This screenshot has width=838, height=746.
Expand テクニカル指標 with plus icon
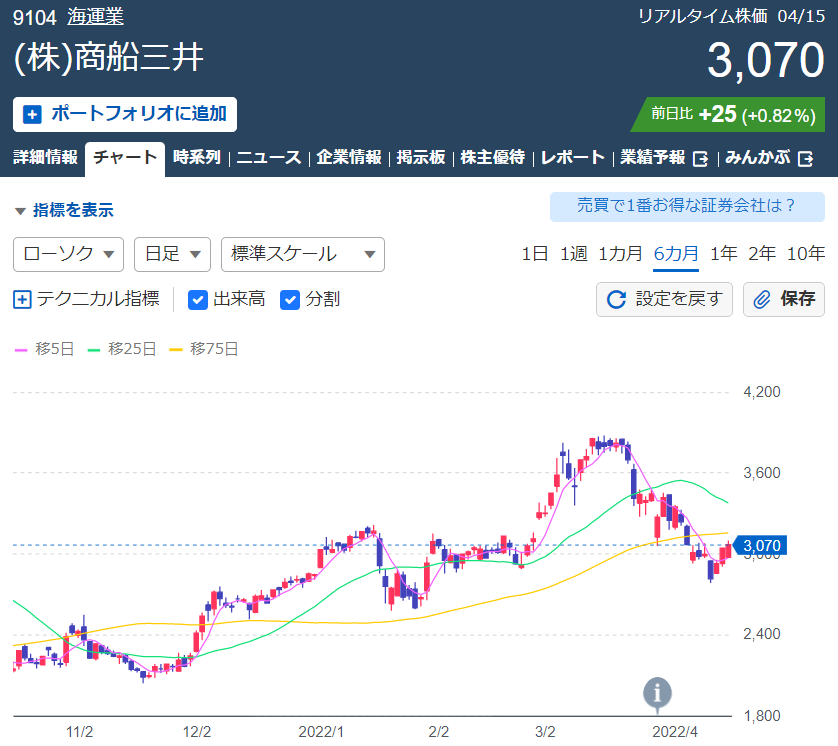22,299
